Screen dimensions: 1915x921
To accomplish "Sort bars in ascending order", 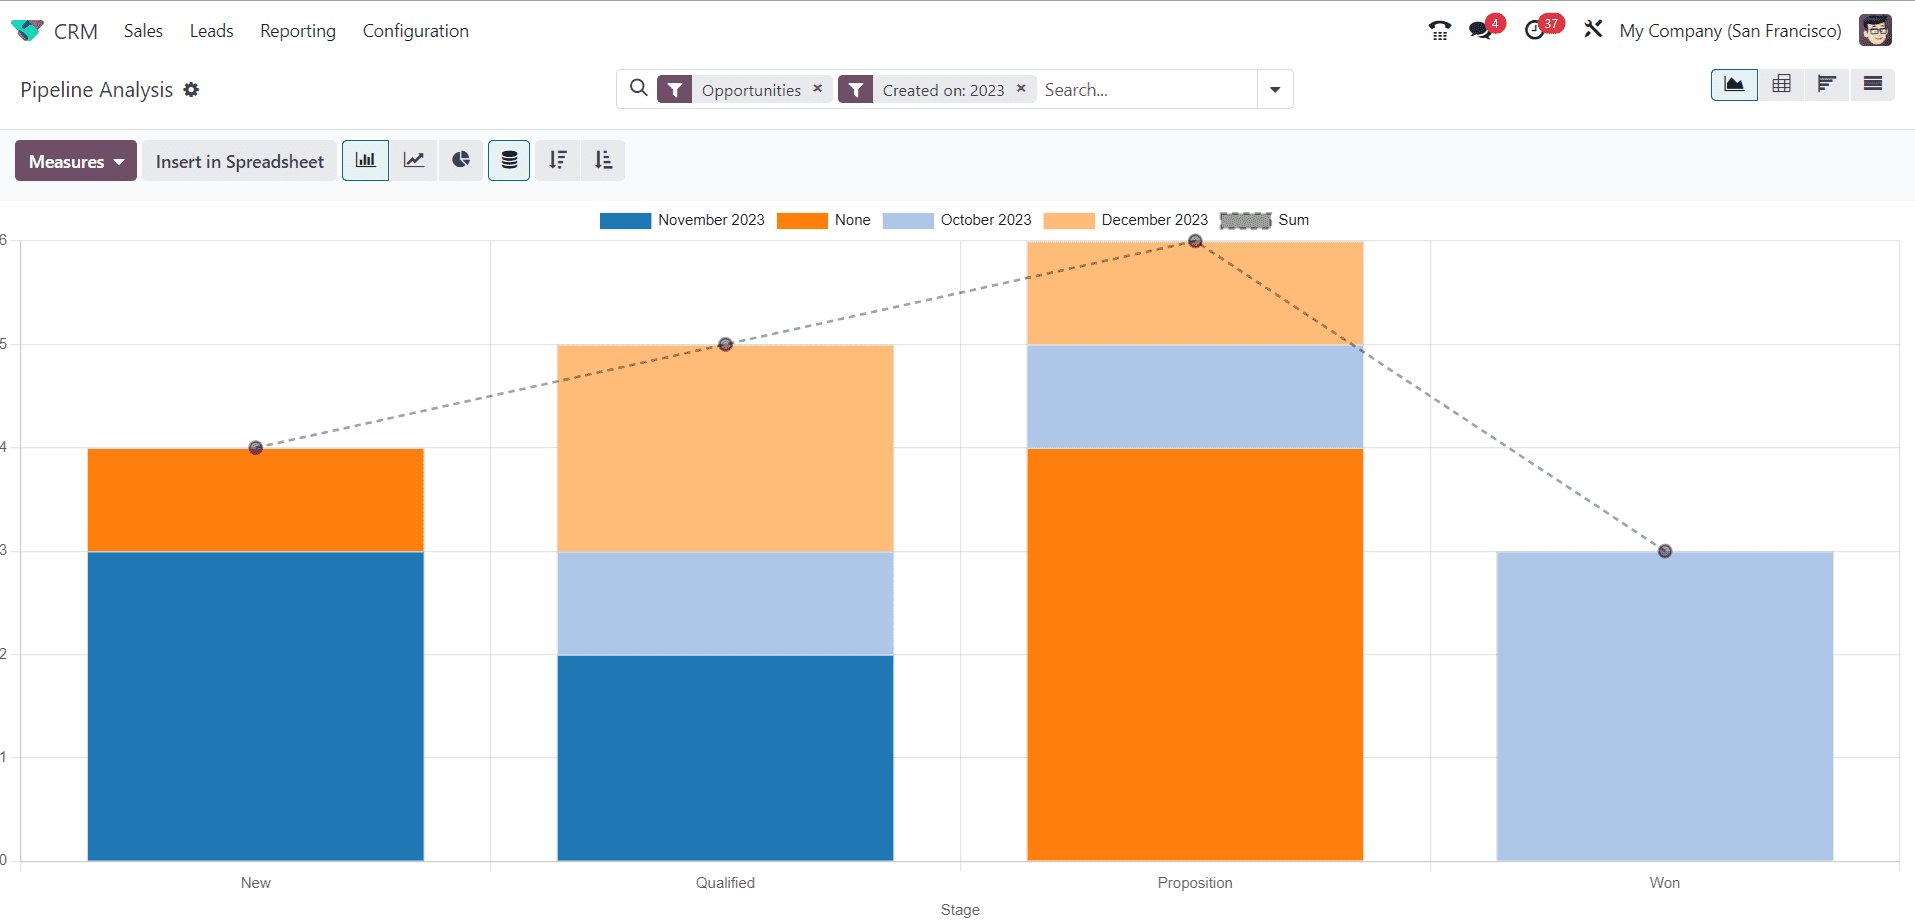I will [x=603, y=160].
